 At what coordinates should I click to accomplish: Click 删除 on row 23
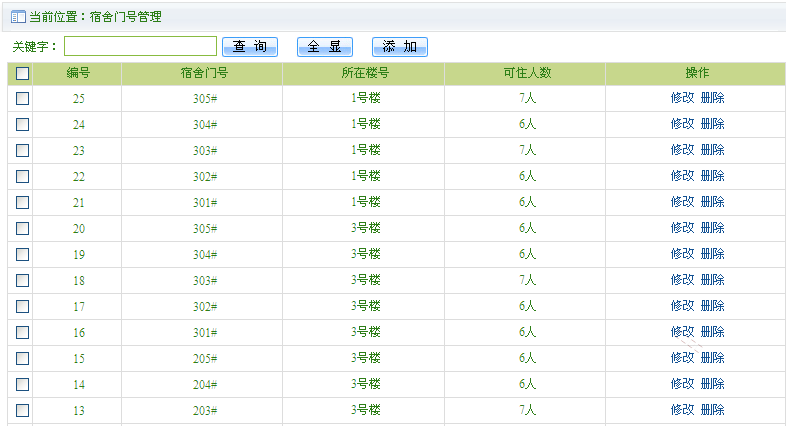(x=712, y=150)
